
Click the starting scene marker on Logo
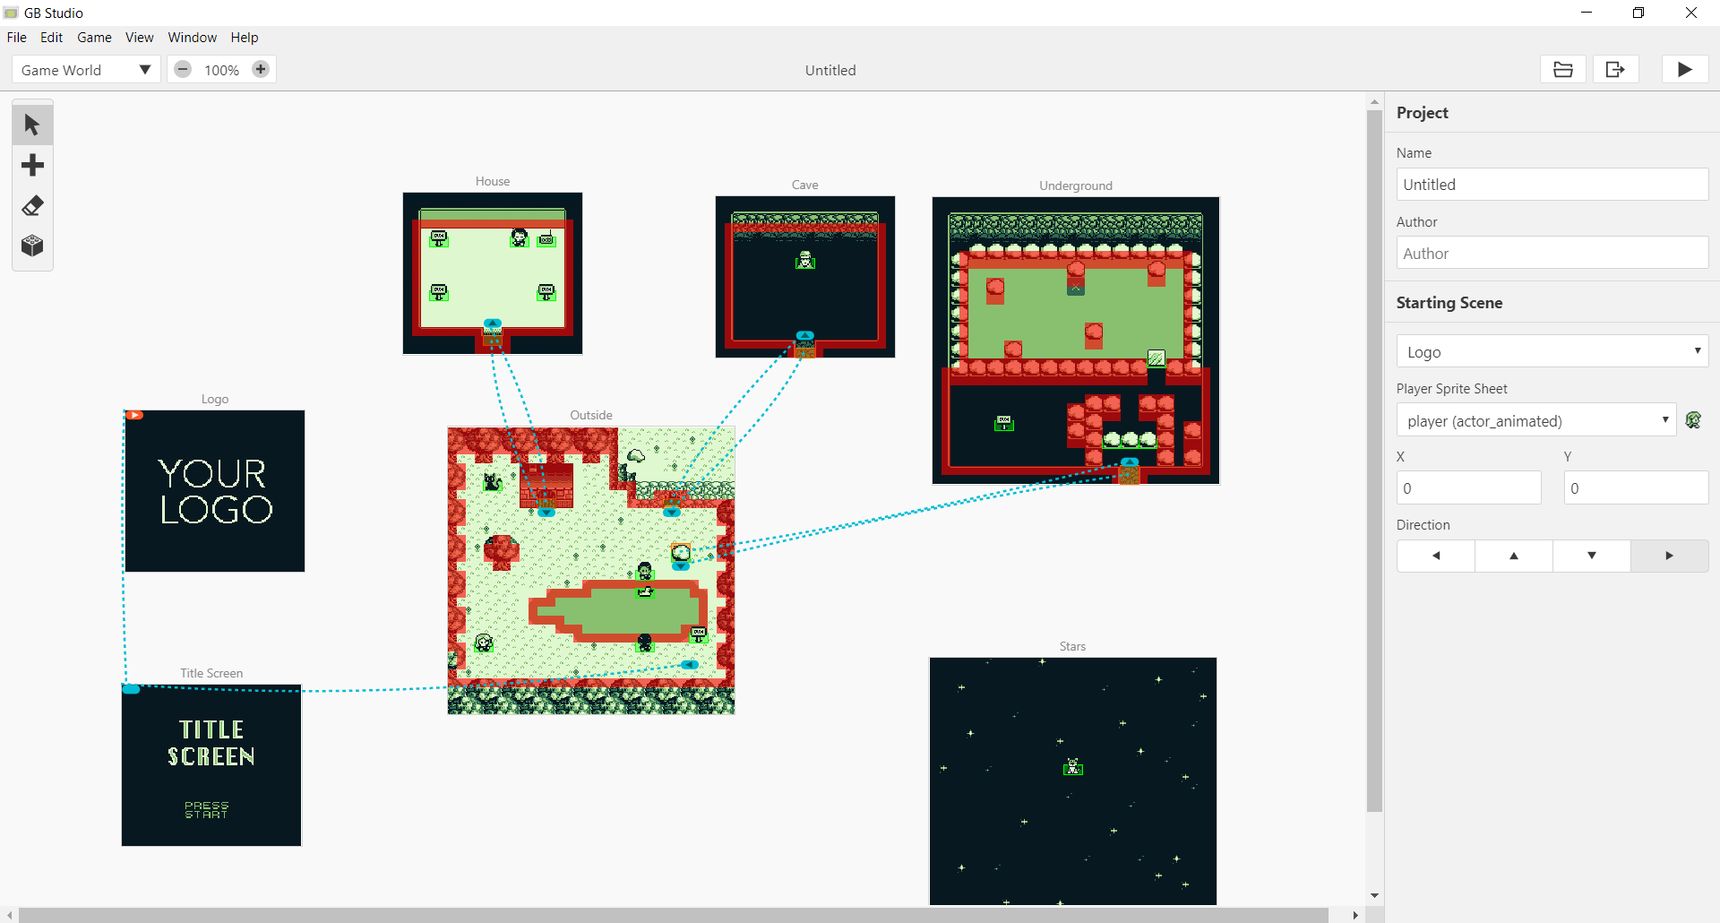tap(134, 415)
